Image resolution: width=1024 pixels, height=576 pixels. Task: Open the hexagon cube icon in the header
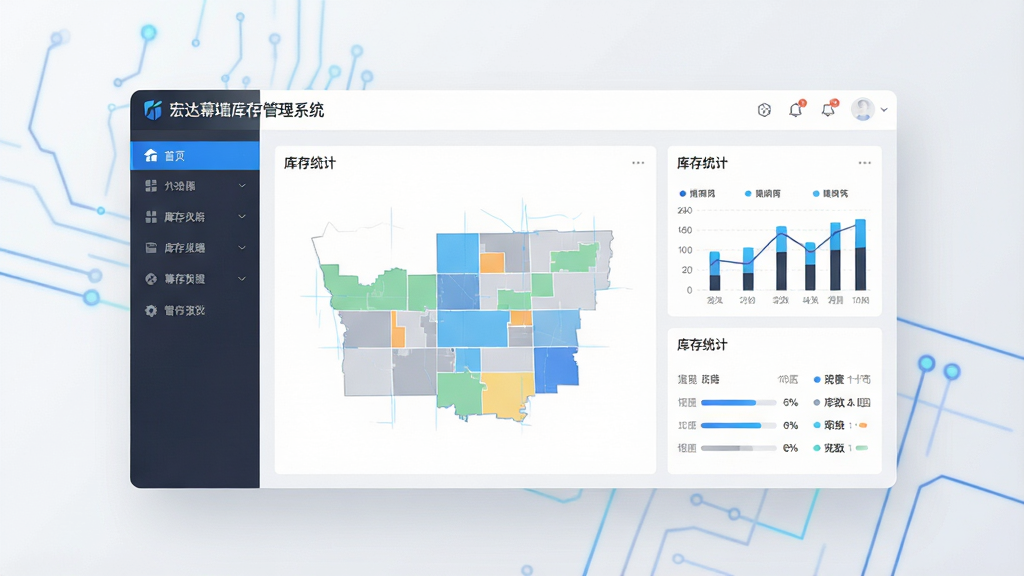(x=764, y=110)
